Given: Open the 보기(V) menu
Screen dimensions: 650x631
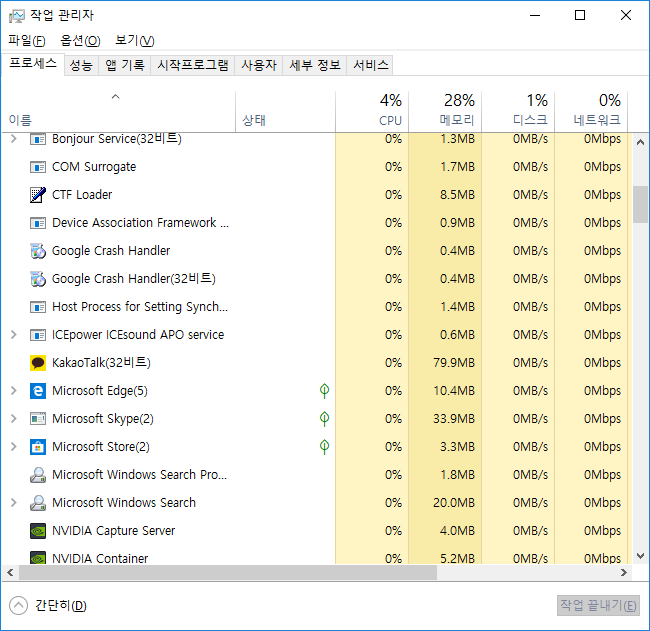Looking at the screenshot, I should coord(134,41).
